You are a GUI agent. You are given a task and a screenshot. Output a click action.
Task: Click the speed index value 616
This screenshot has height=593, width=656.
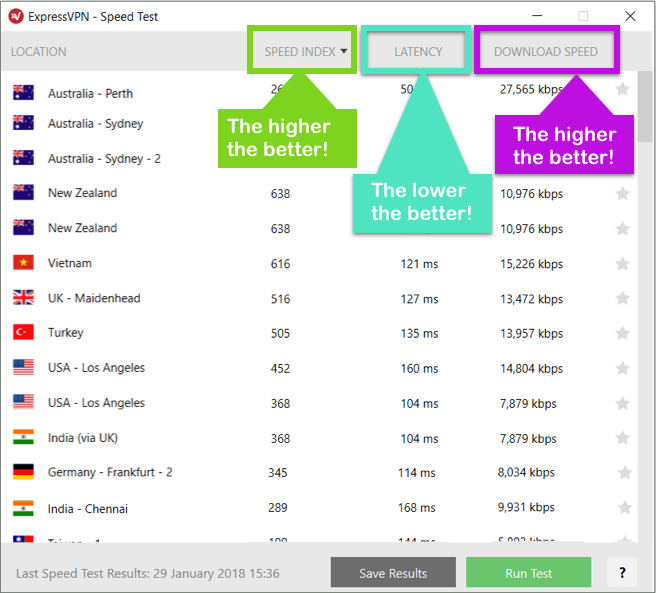tap(280, 264)
